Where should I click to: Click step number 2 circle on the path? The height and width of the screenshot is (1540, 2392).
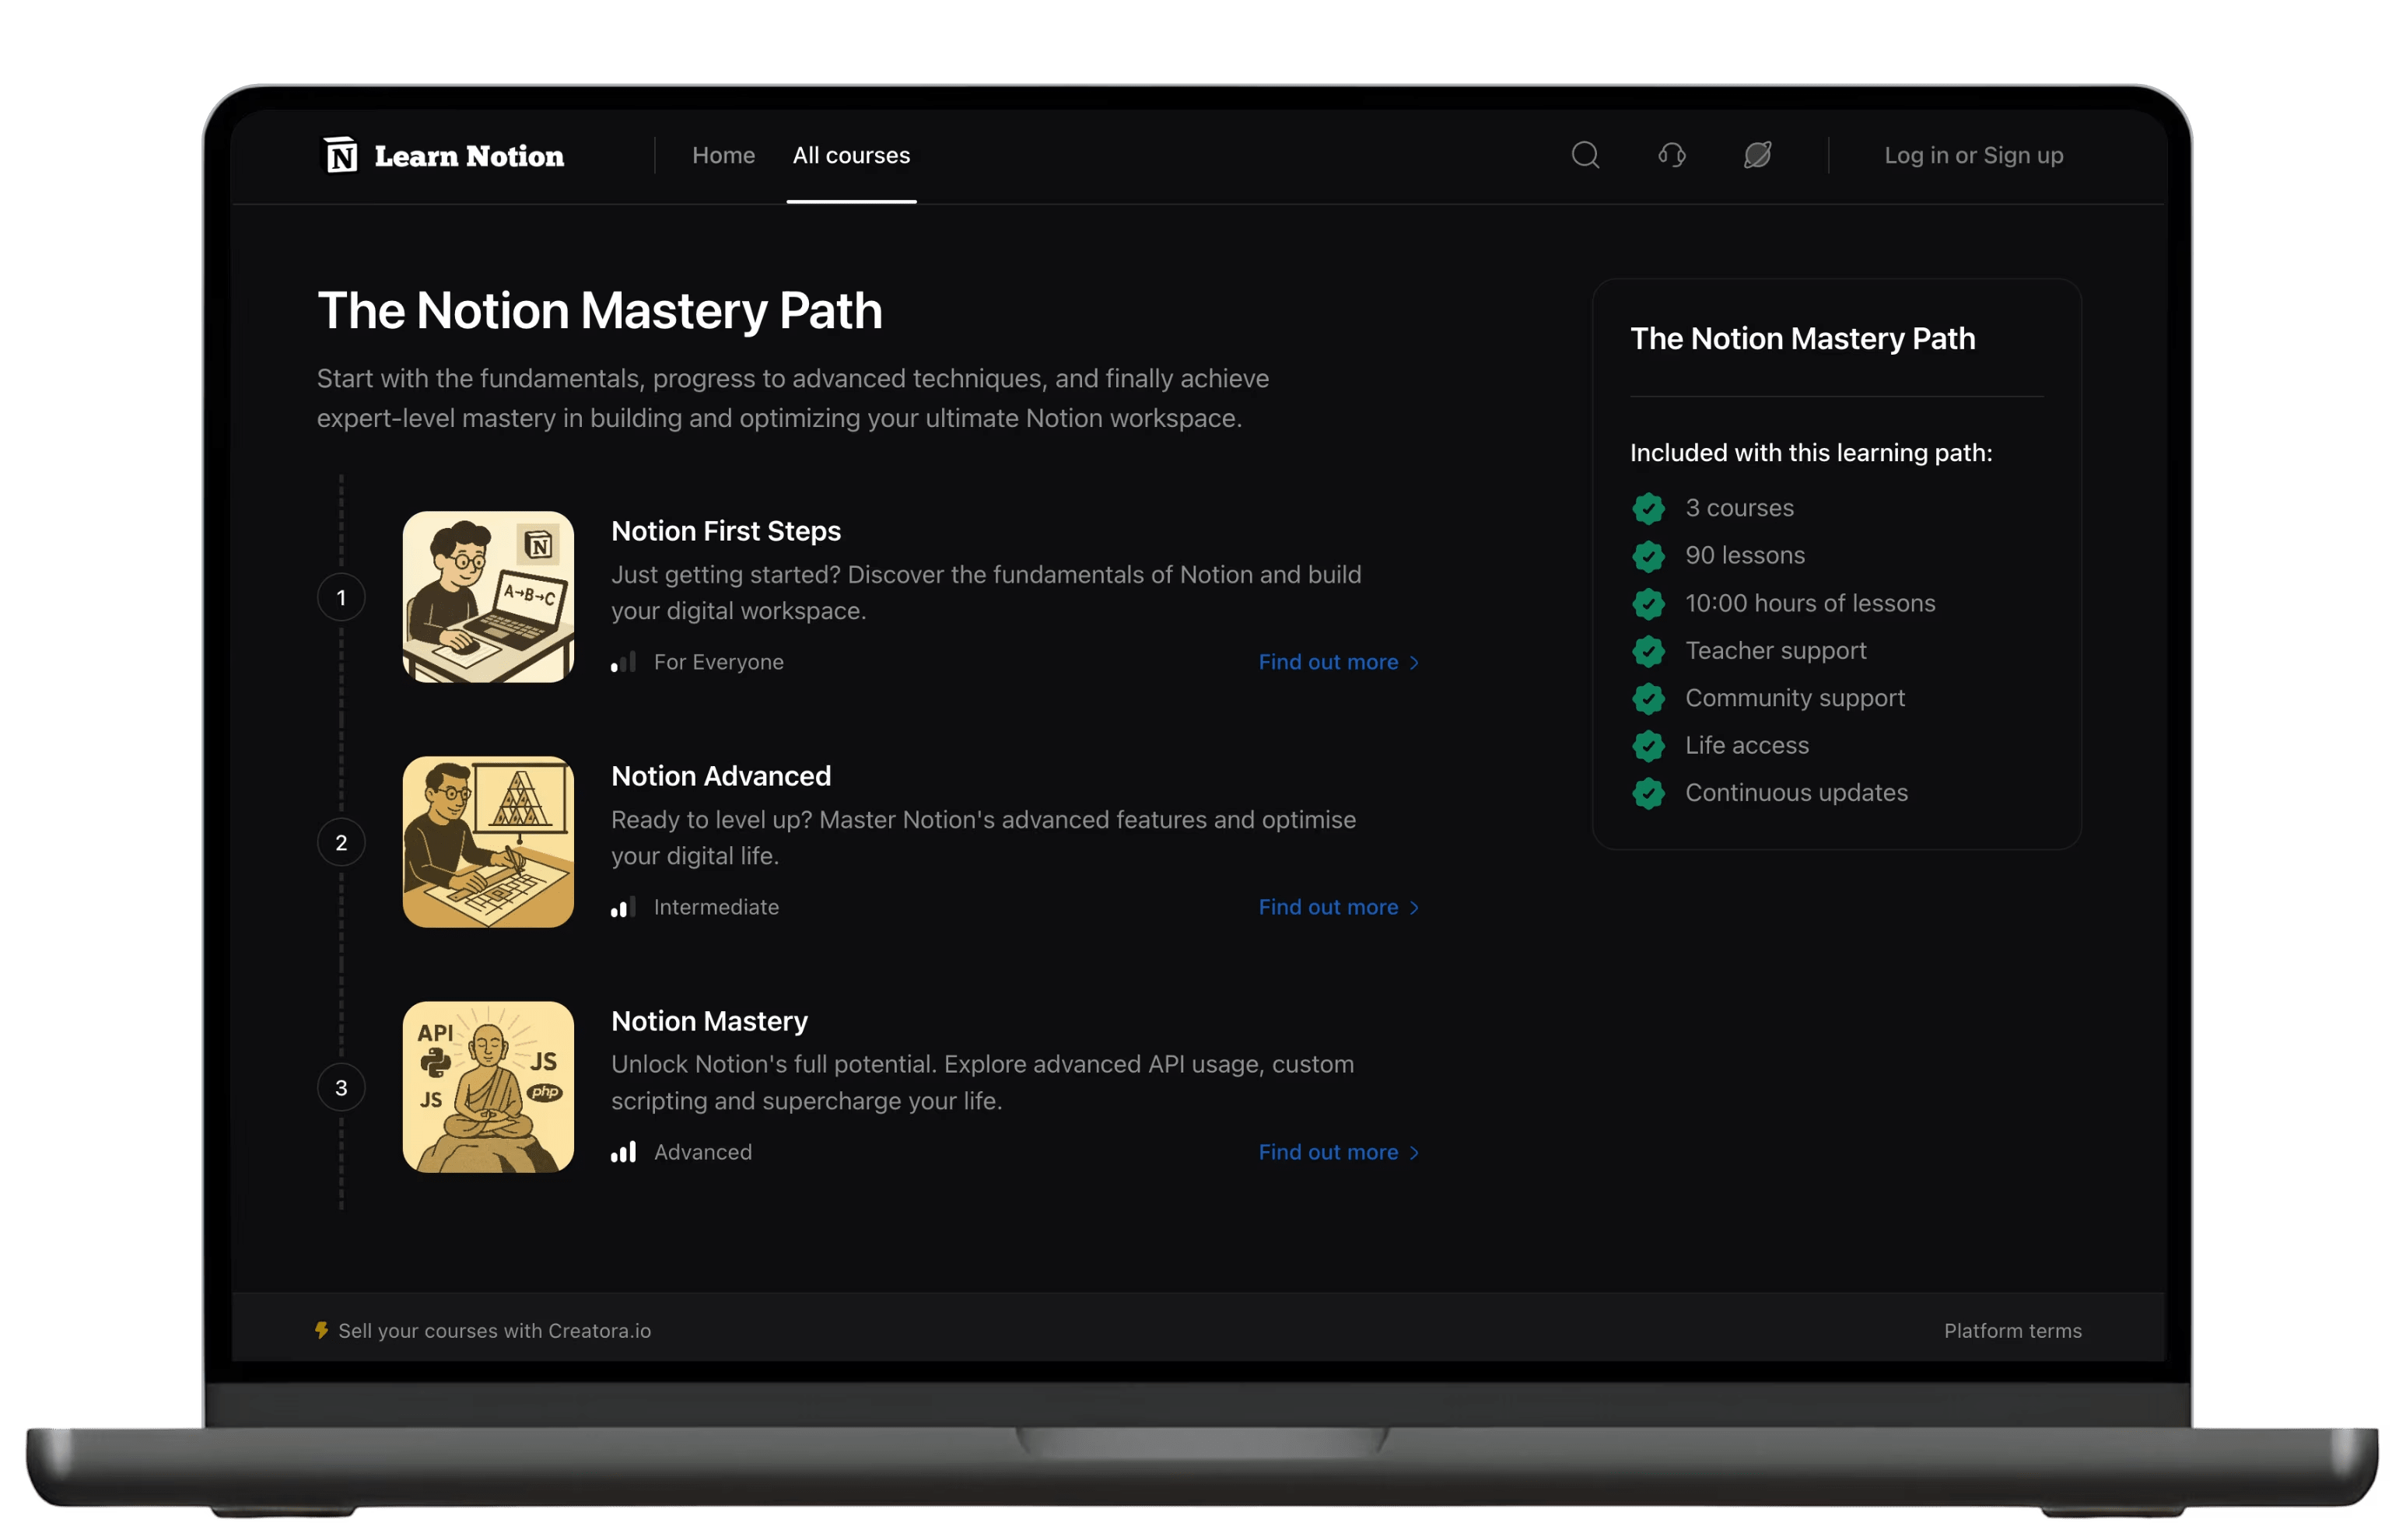[x=341, y=842]
